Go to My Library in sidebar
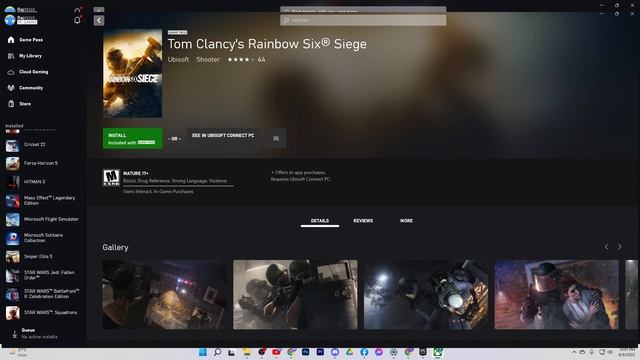 pyautogui.click(x=25, y=56)
